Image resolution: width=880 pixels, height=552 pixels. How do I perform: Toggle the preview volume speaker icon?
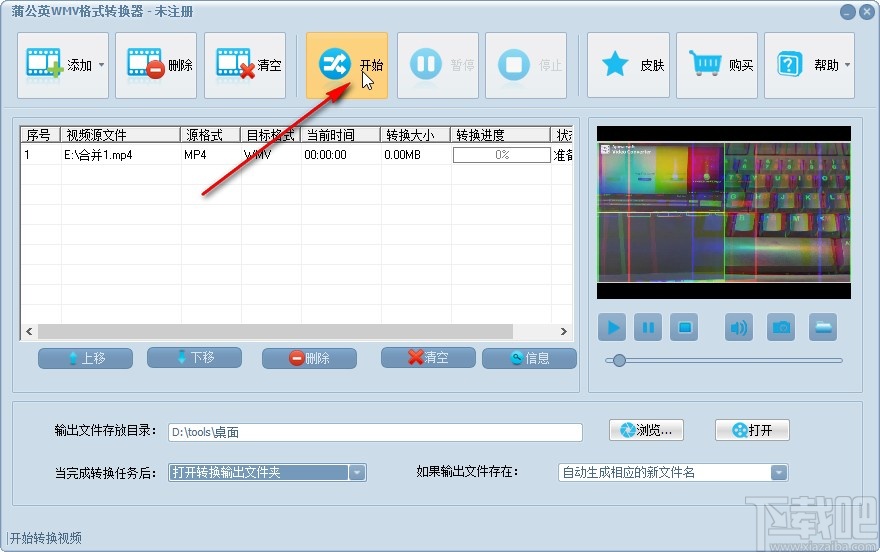click(x=739, y=327)
